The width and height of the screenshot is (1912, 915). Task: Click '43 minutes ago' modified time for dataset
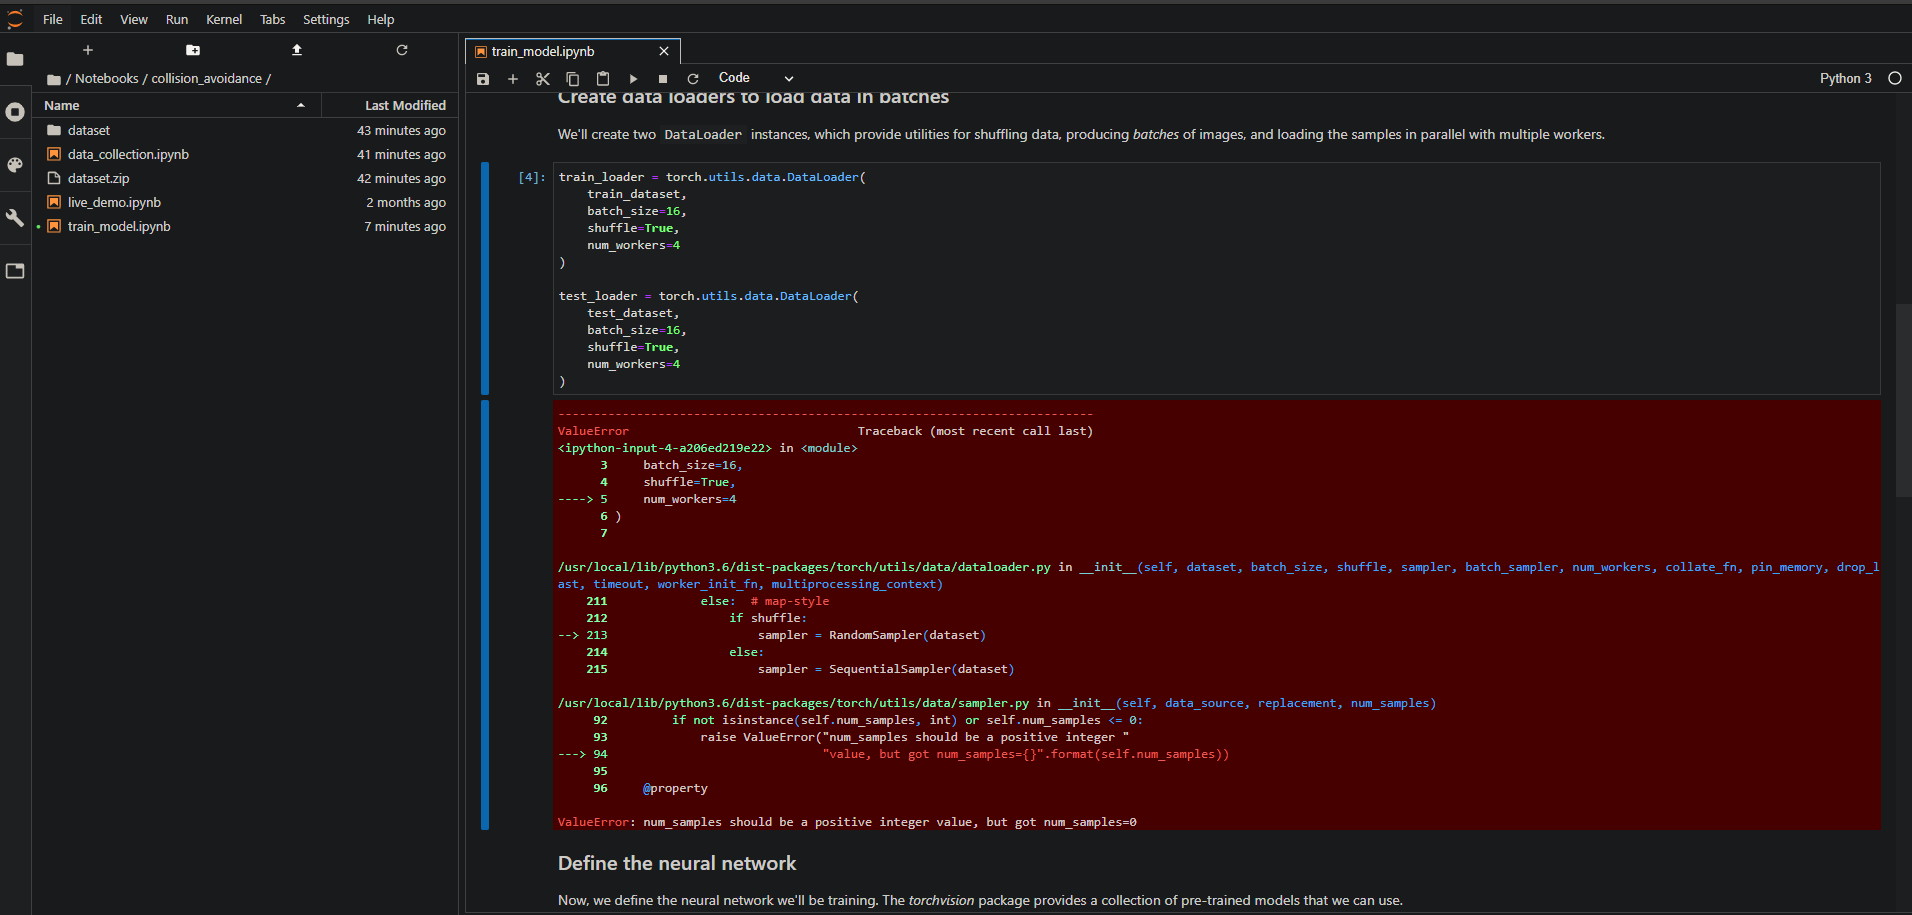(401, 130)
